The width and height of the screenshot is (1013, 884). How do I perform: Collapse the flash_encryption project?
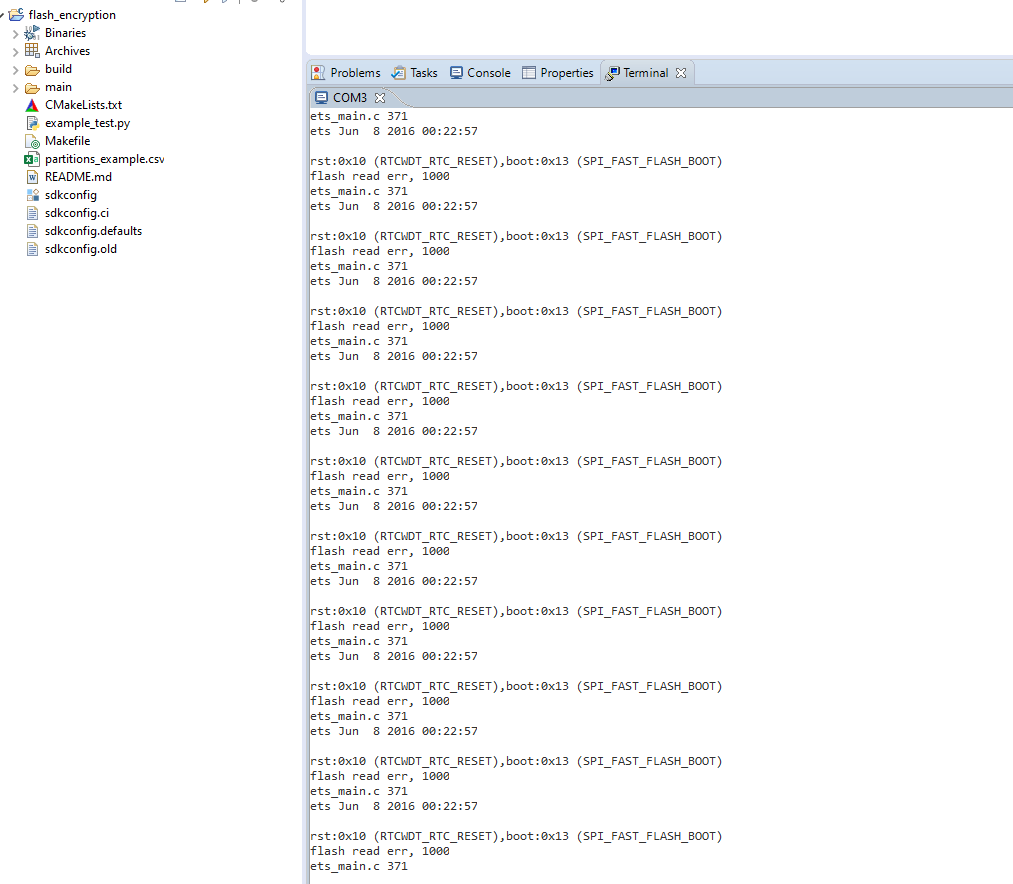click(4, 14)
